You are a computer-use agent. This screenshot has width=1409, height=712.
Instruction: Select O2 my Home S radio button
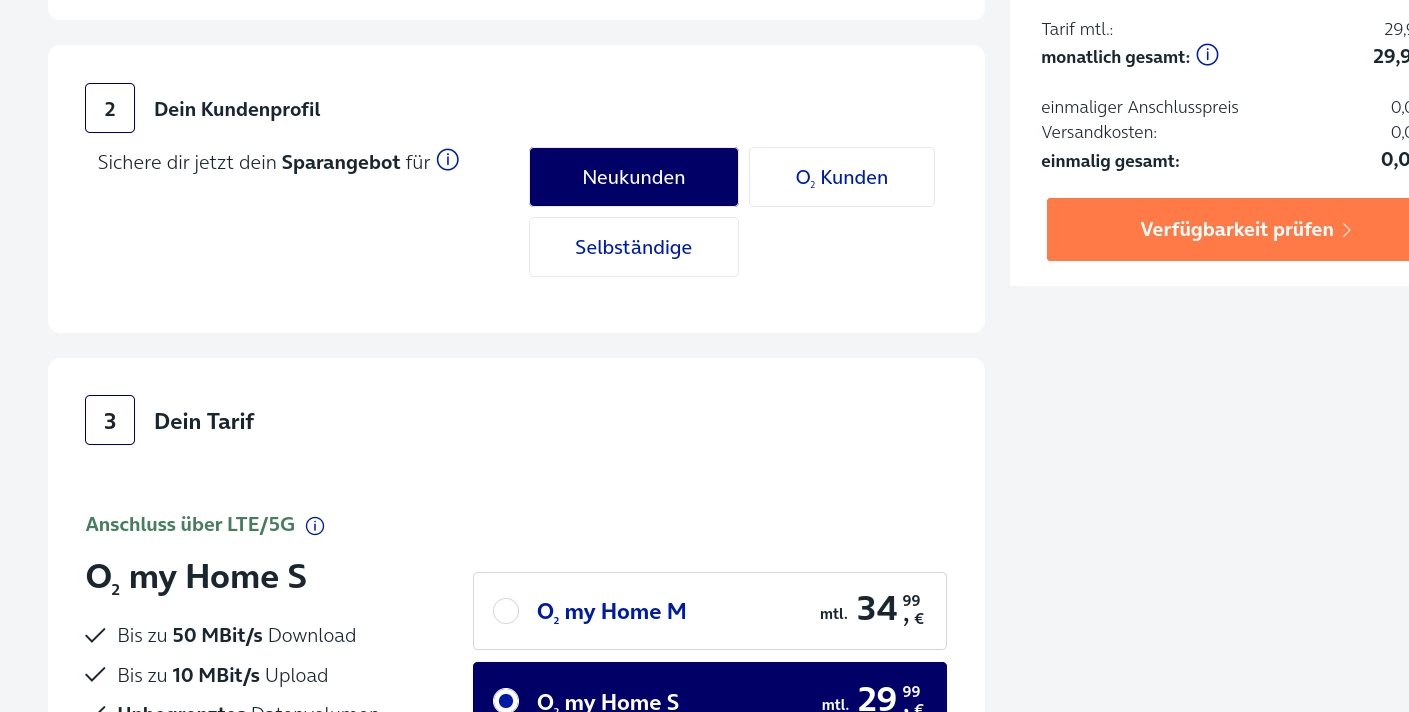pyautogui.click(x=506, y=700)
